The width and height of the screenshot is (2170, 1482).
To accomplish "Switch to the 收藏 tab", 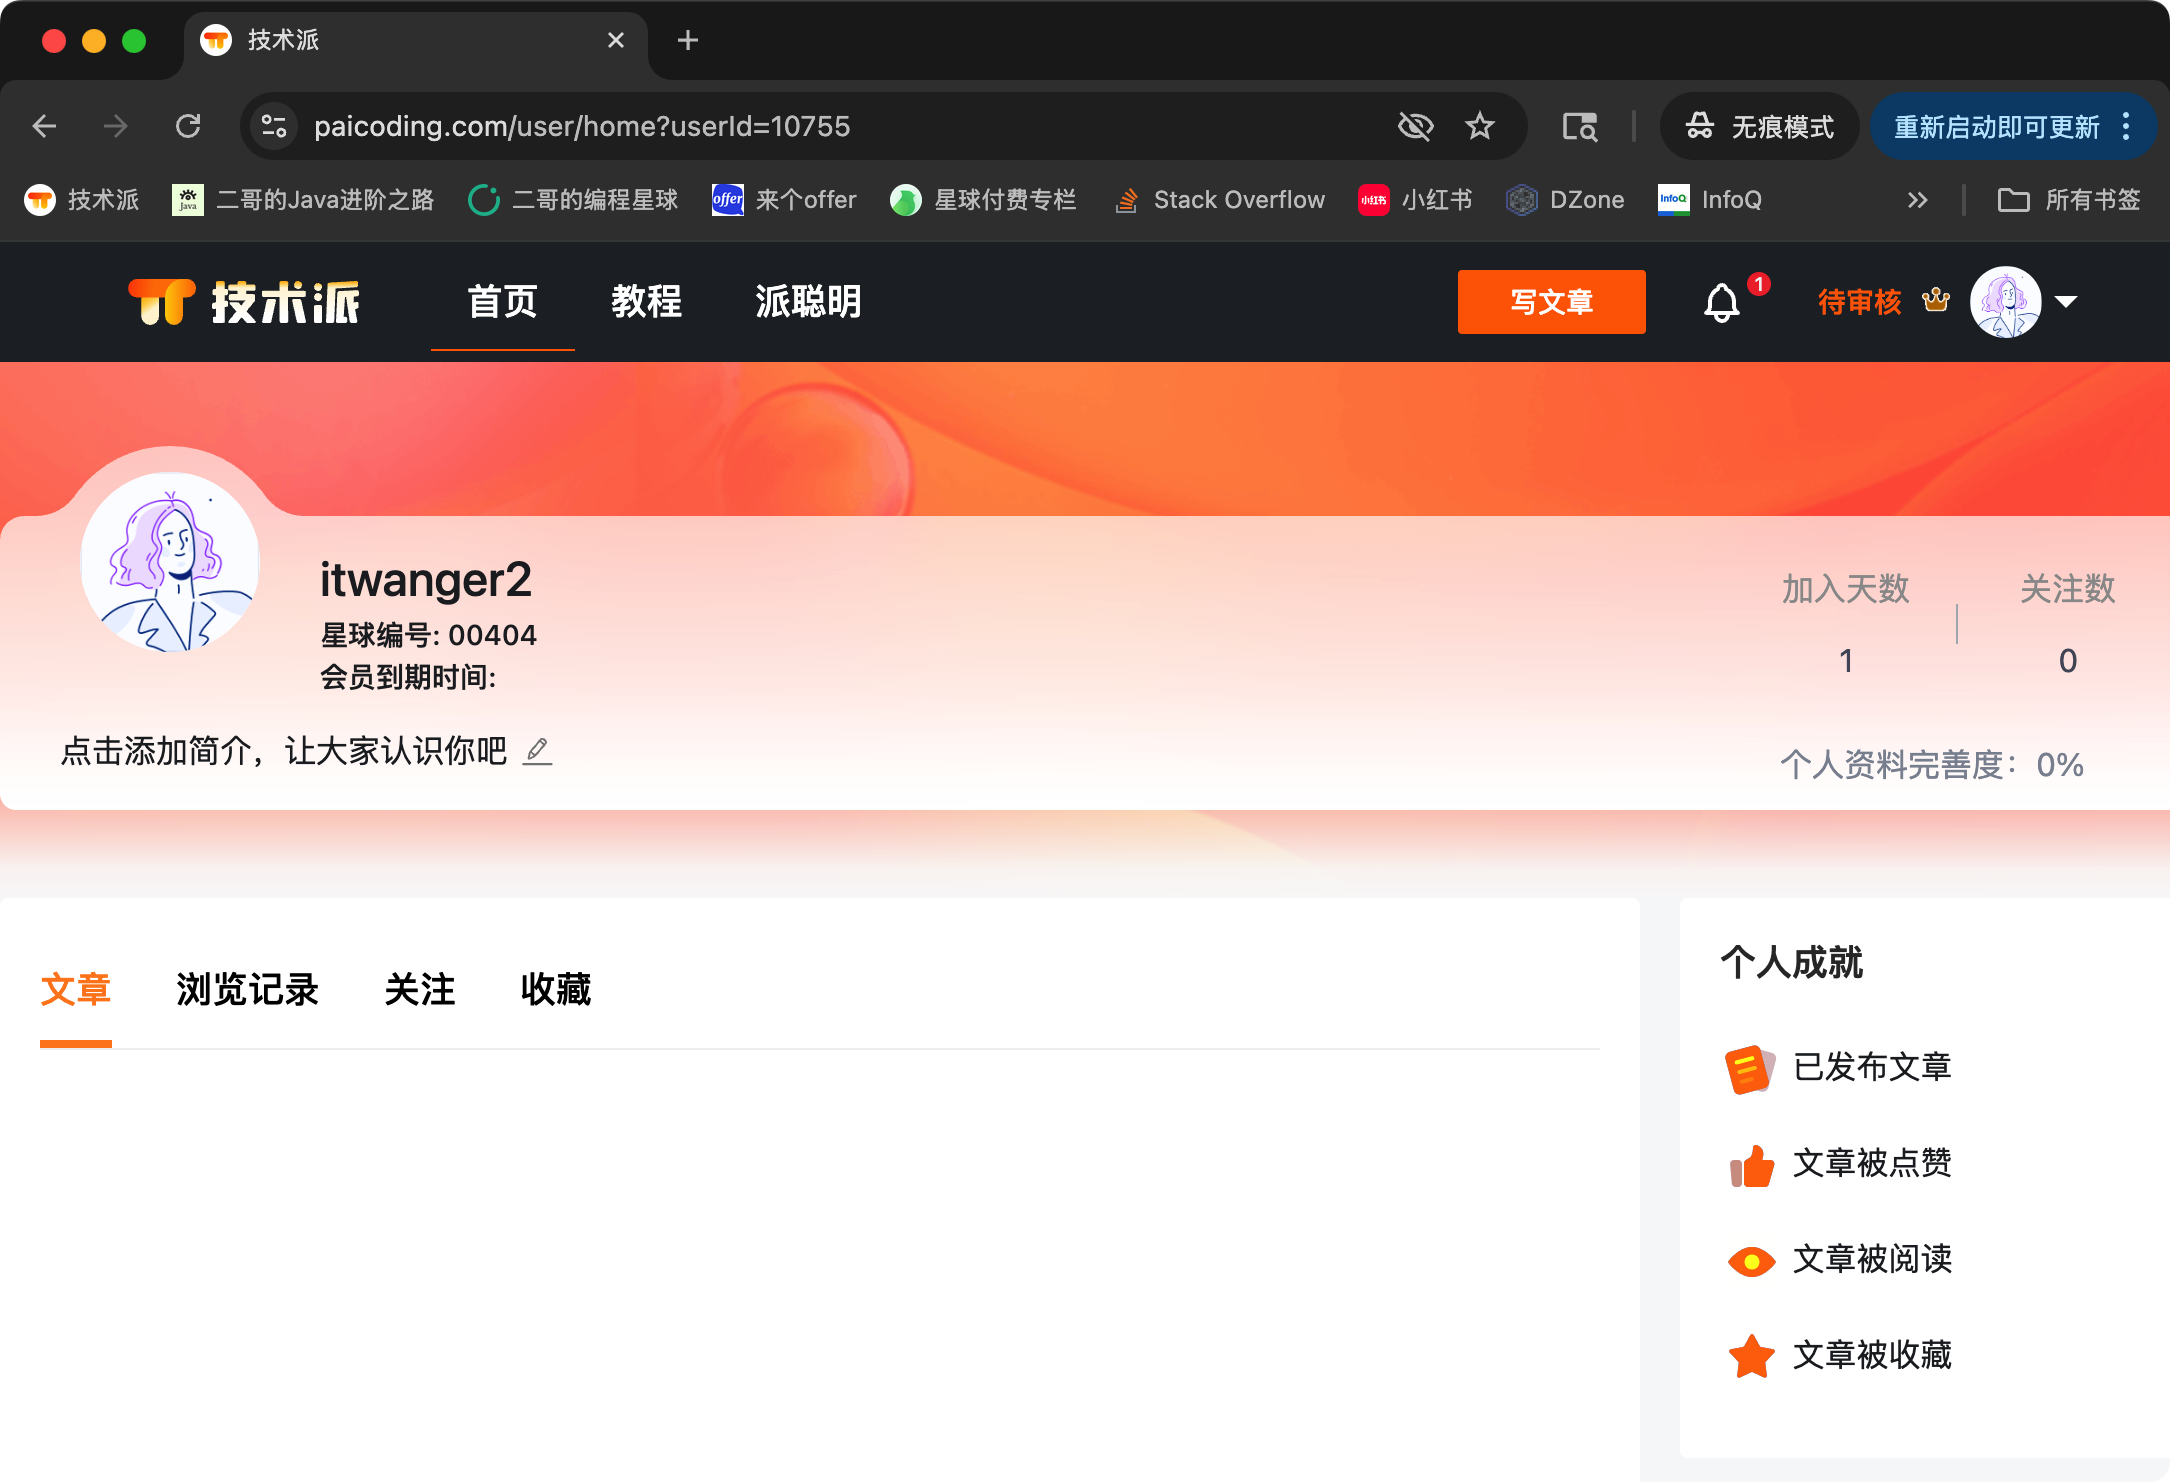I will pyautogui.click(x=555, y=989).
